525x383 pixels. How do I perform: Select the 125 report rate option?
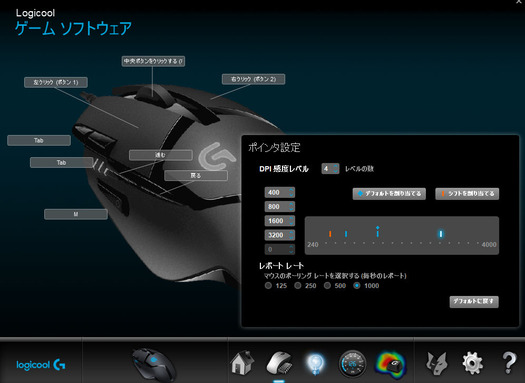[268, 286]
